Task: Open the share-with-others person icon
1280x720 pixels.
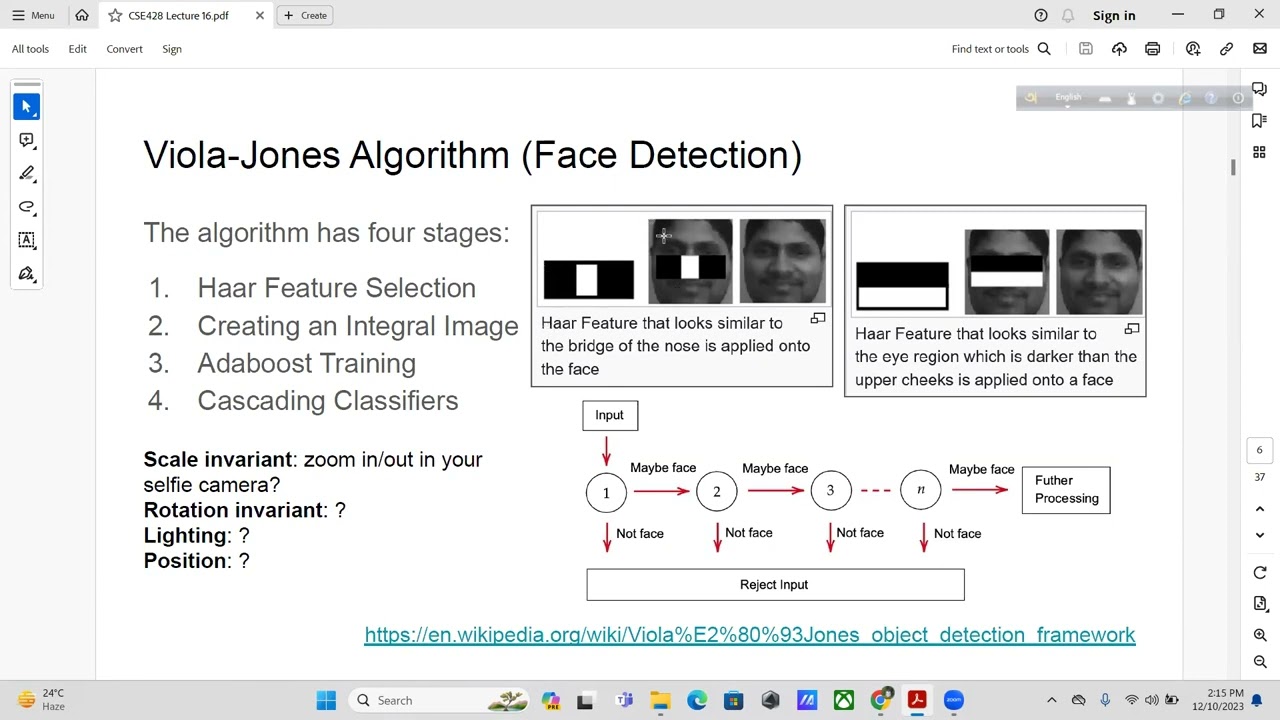Action: click(x=1193, y=48)
